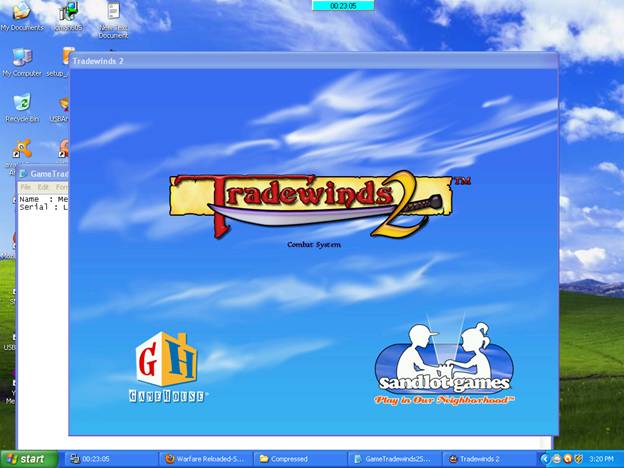Open the avast antivirus desktop shortcut

point(21,148)
